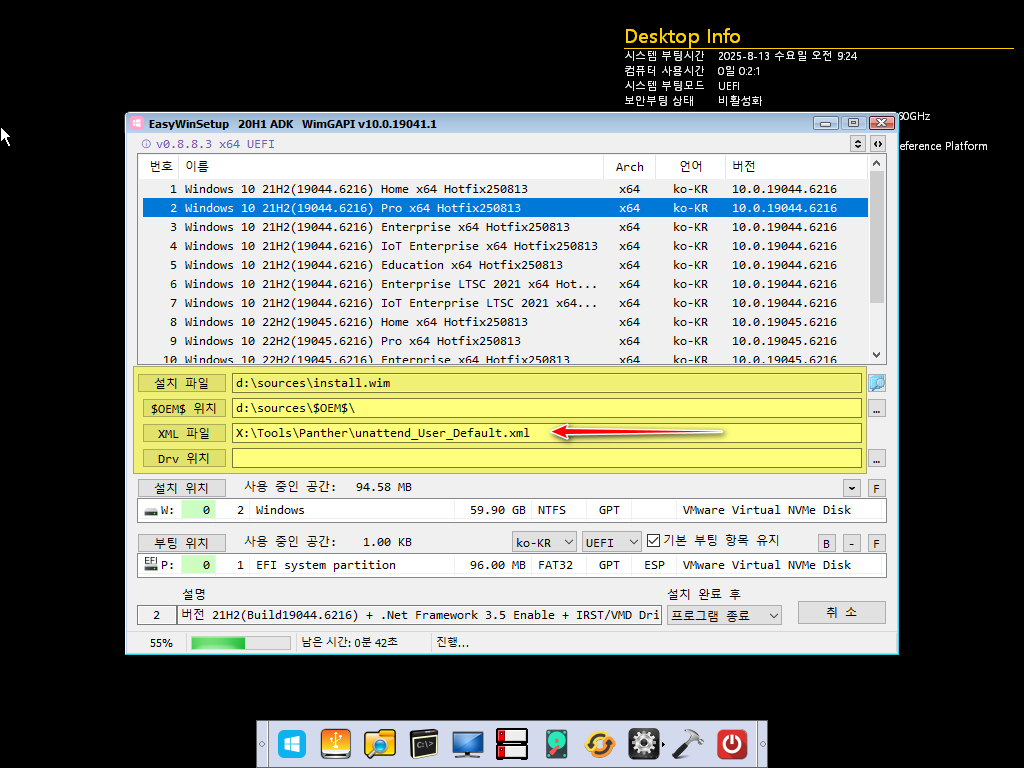Image resolution: width=1024 pixels, height=768 pixels.
Task: Click the Drv 위치 button
Action: pos(182,458)
